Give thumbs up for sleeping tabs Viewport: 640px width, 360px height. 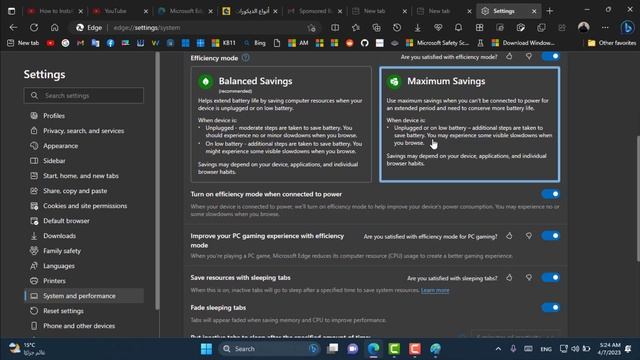(509, 278)
